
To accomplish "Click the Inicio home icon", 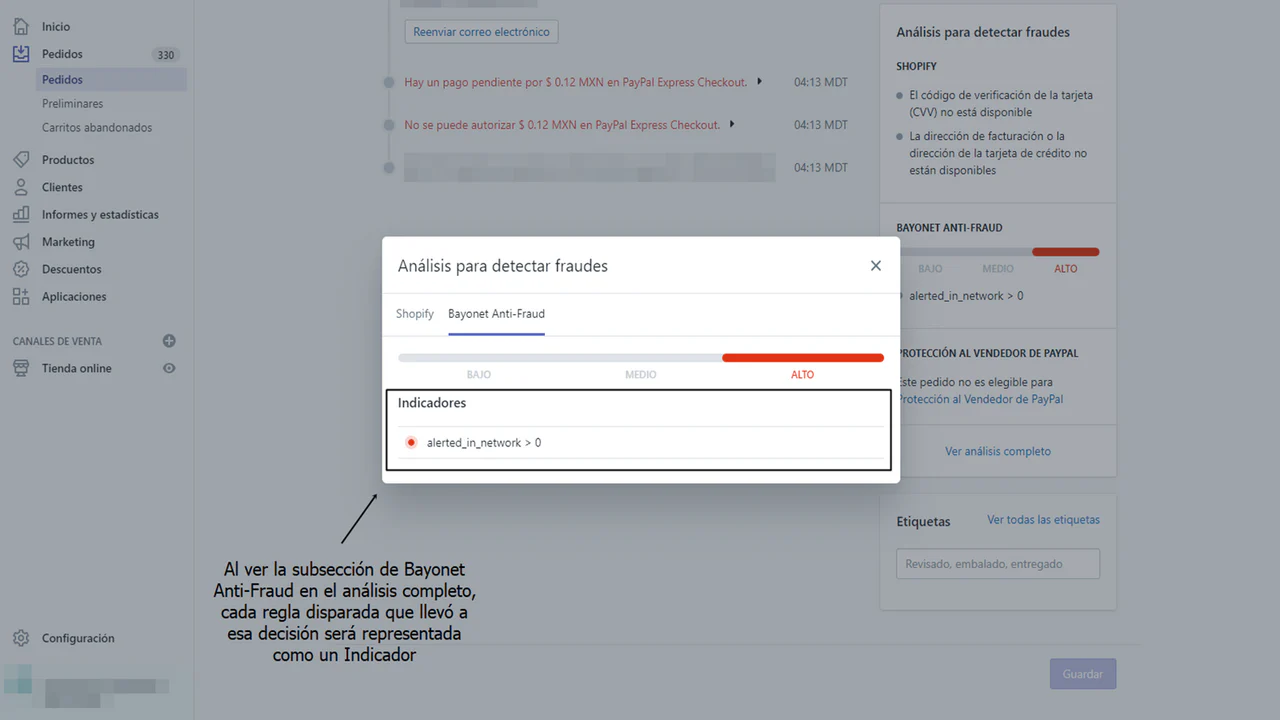I will click(x=21, y=26).
